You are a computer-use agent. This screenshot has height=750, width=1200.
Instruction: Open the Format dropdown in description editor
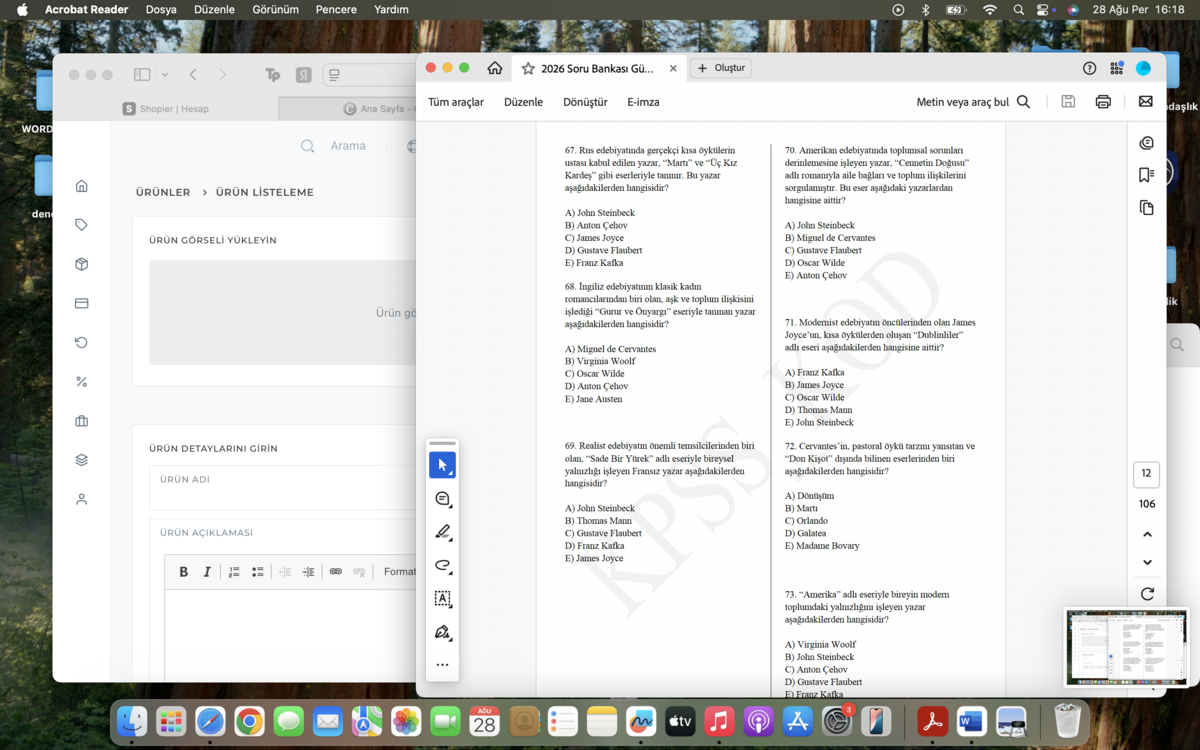click(399, 572)
